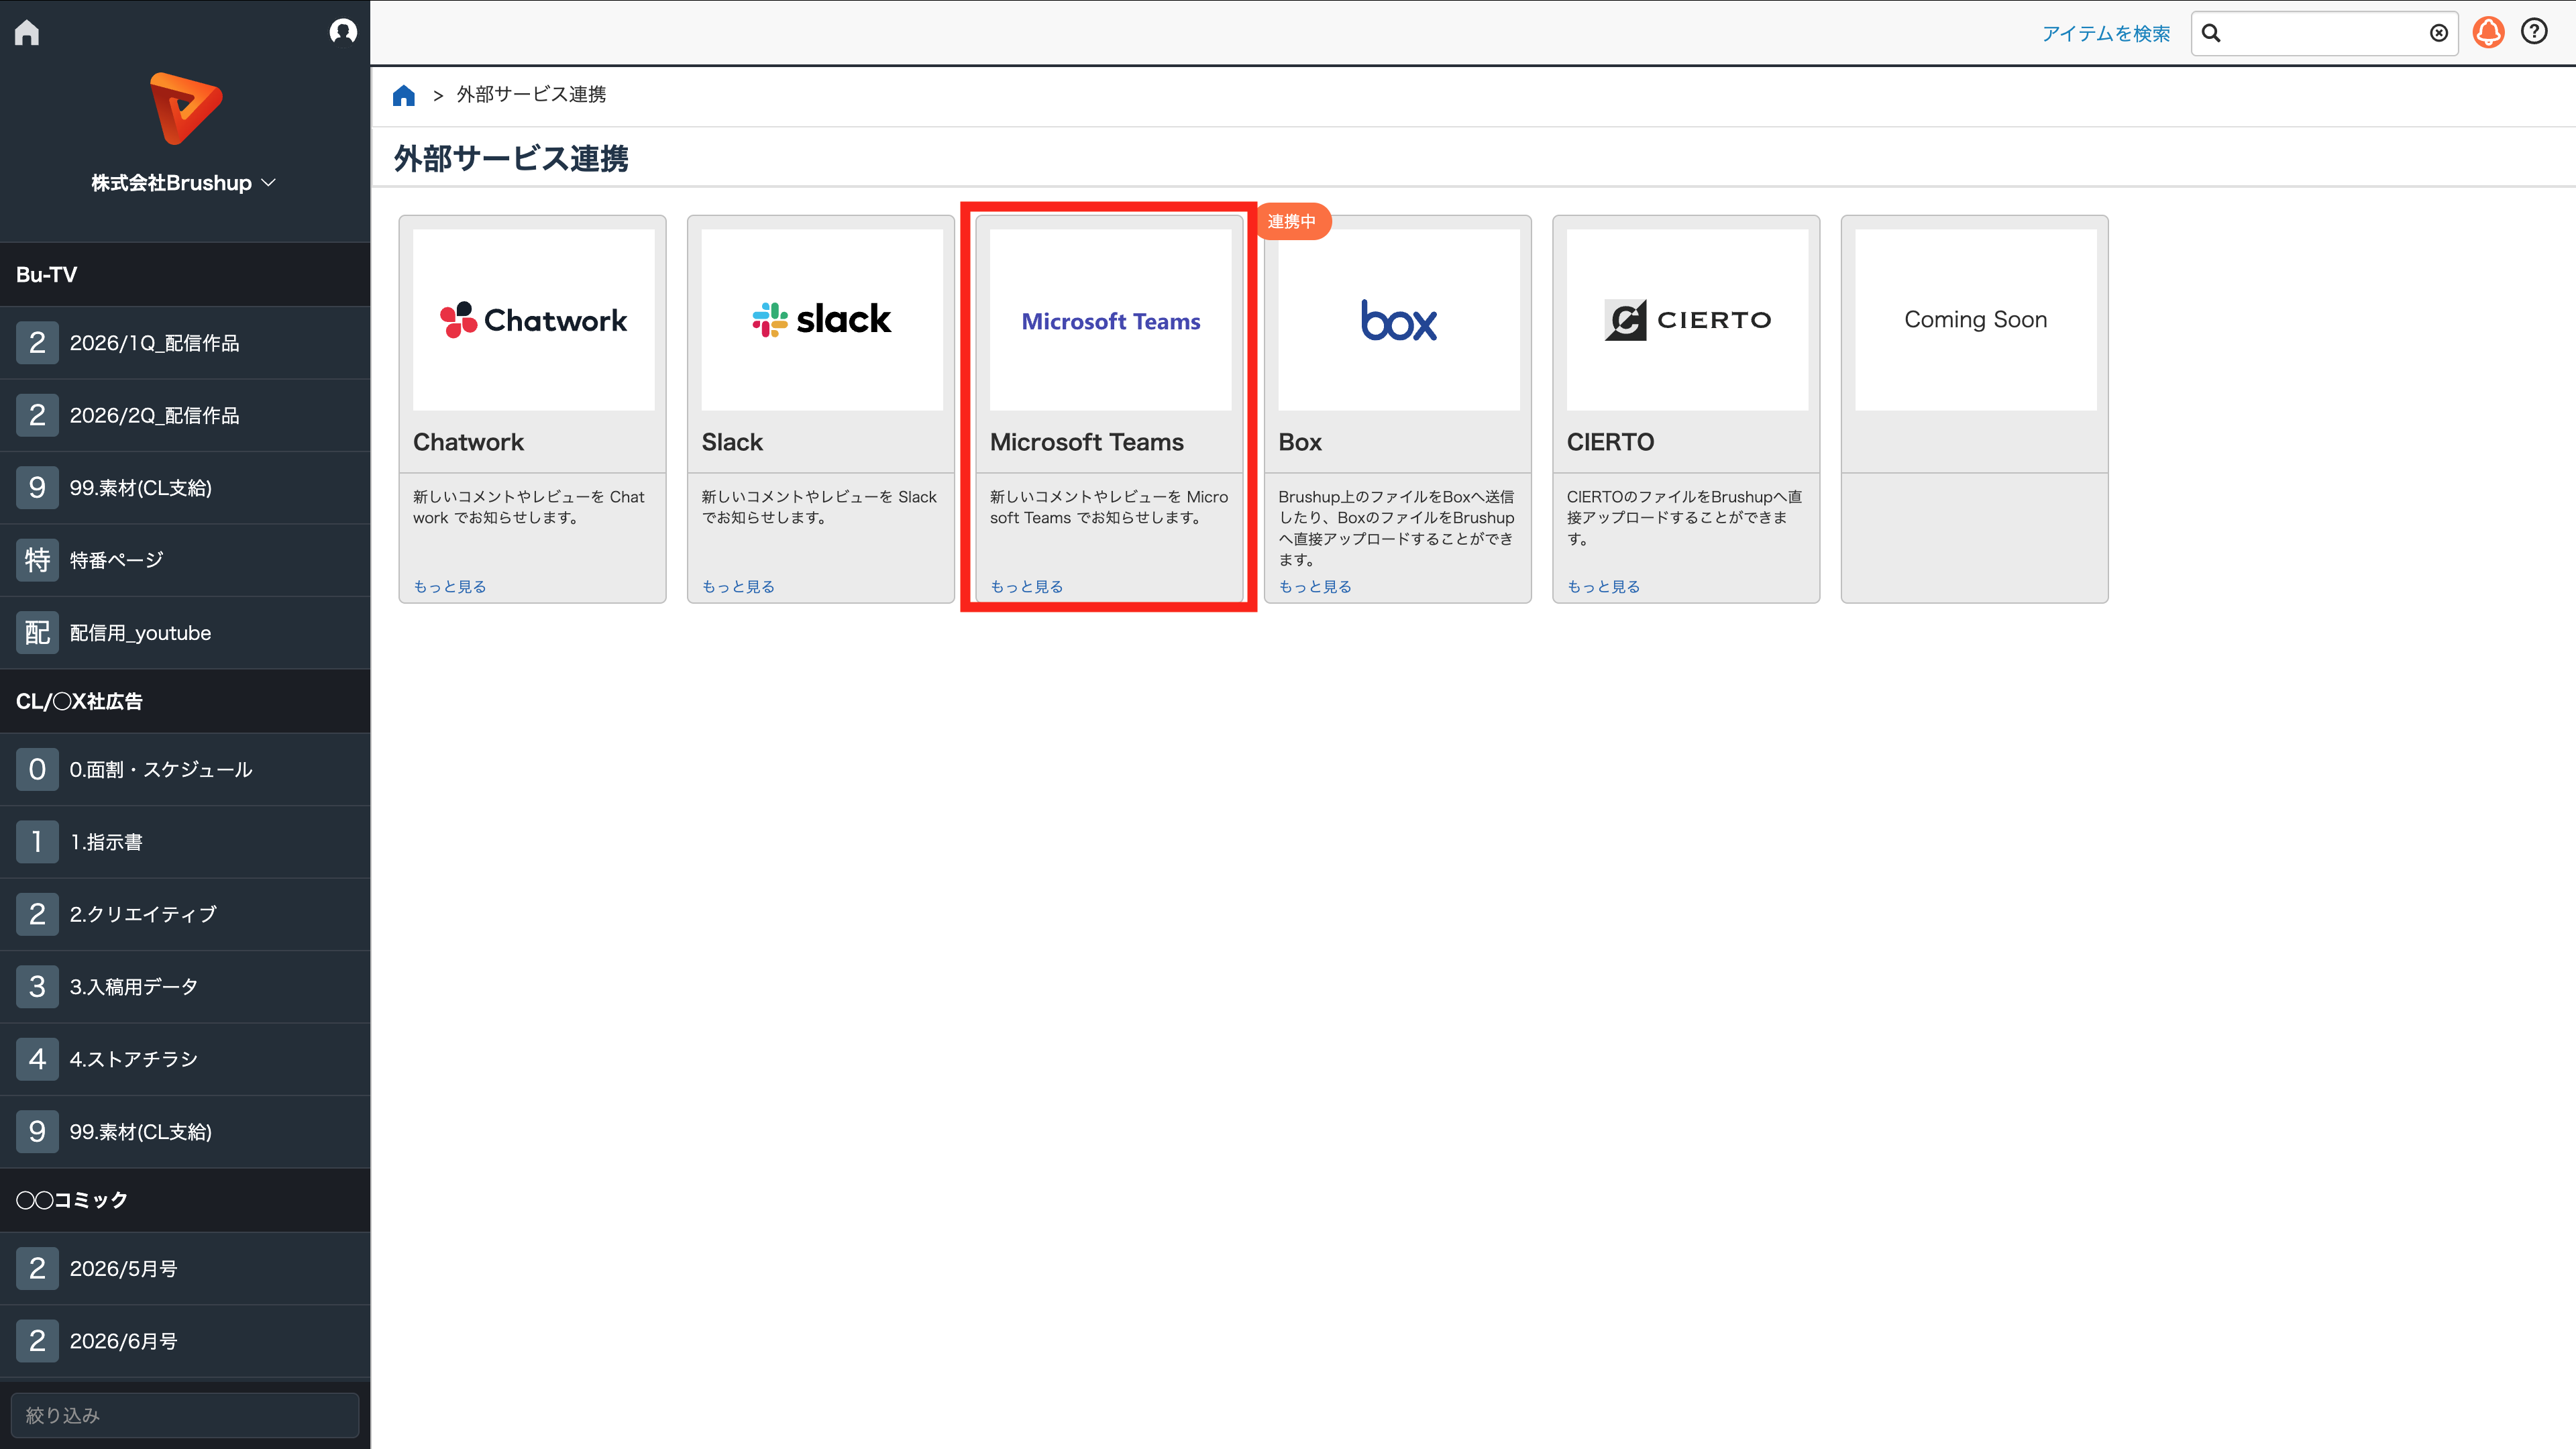Open the user profile icon in sidebar
This screenshot has height=1449, width=2576.
[x=343, y=32]
